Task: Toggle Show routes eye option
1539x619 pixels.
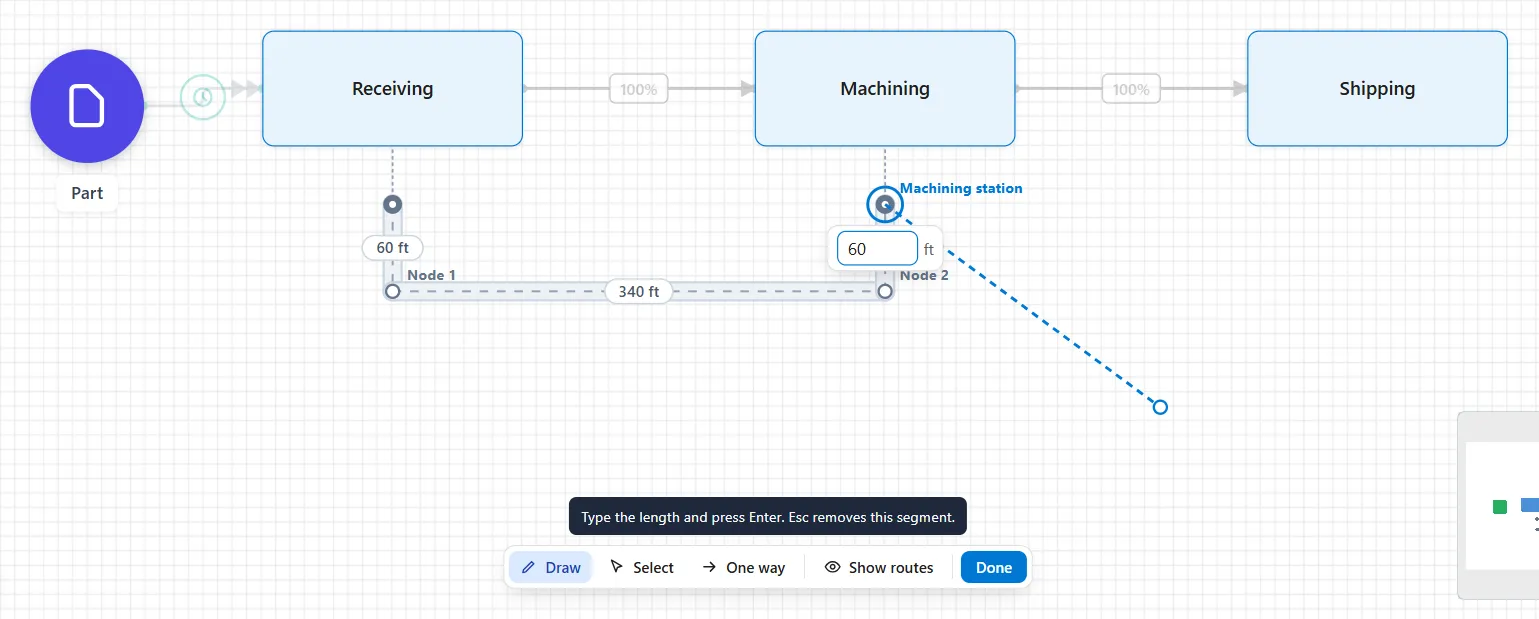Action: (x=879, y=567)
